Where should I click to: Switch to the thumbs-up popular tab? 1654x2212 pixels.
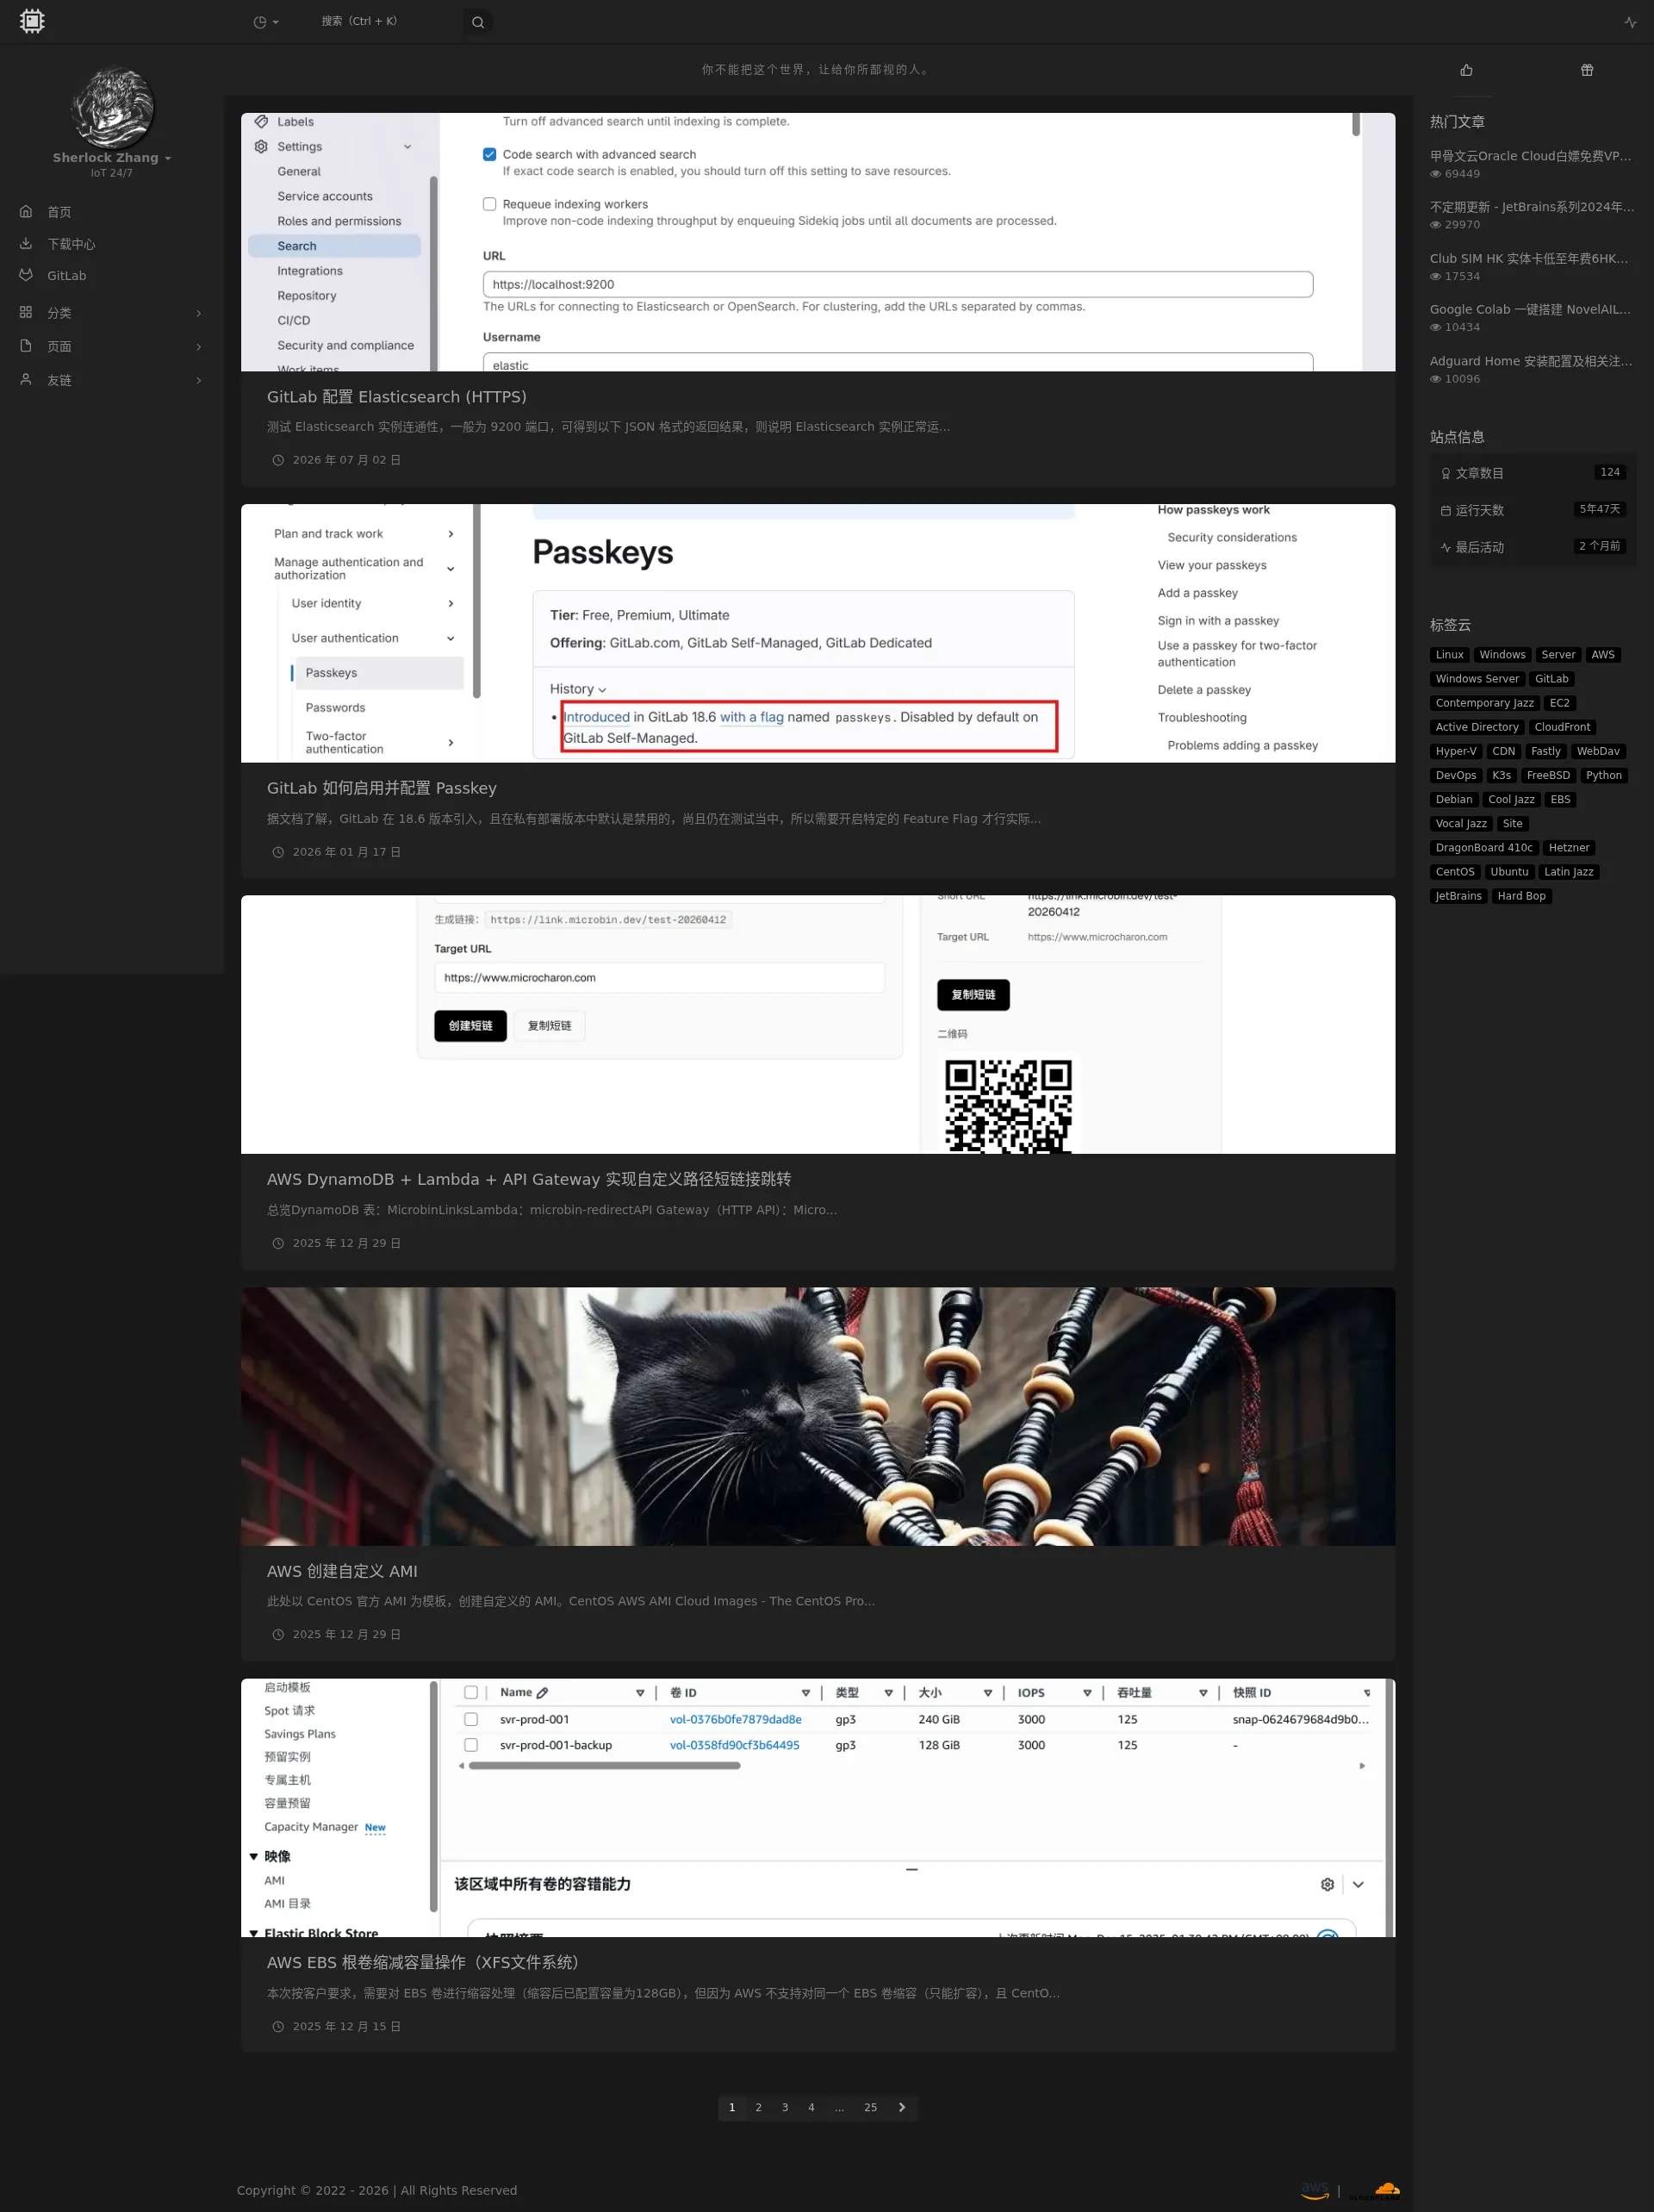click(1466, 70)
